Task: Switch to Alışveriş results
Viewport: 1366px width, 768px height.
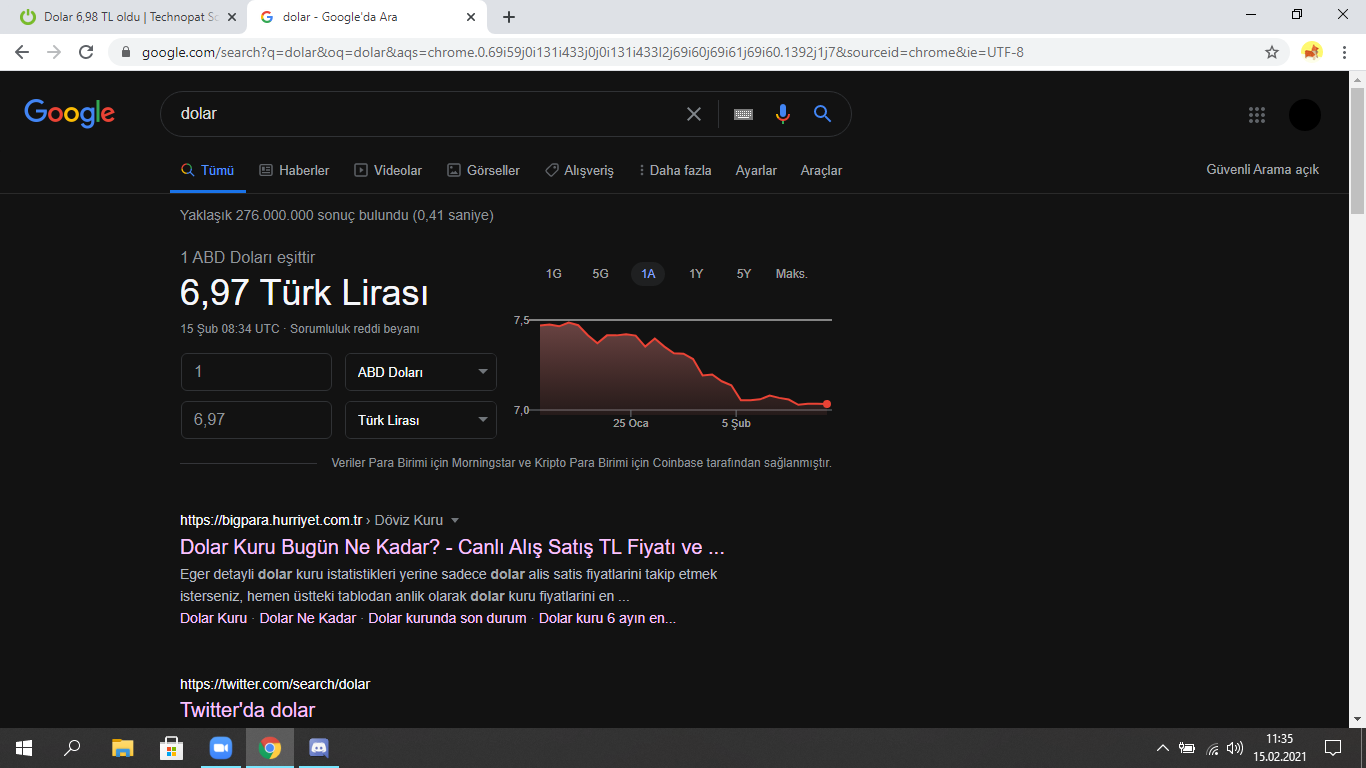Action: (x=579, y=171)
